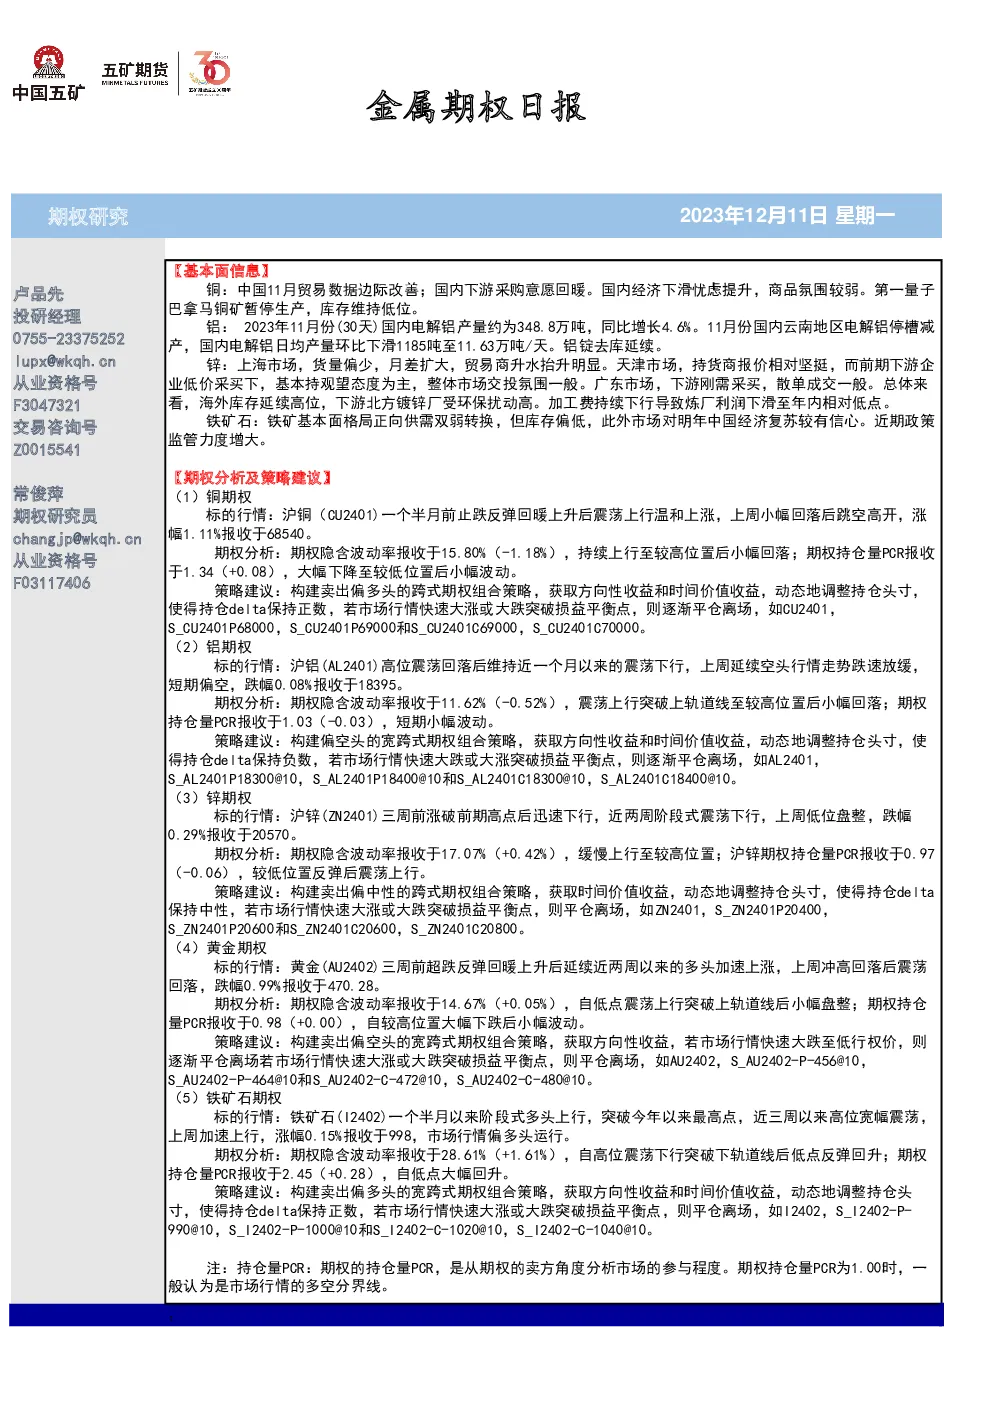
Task: Select consulting number Z0015541
Action: coord(46,450)
